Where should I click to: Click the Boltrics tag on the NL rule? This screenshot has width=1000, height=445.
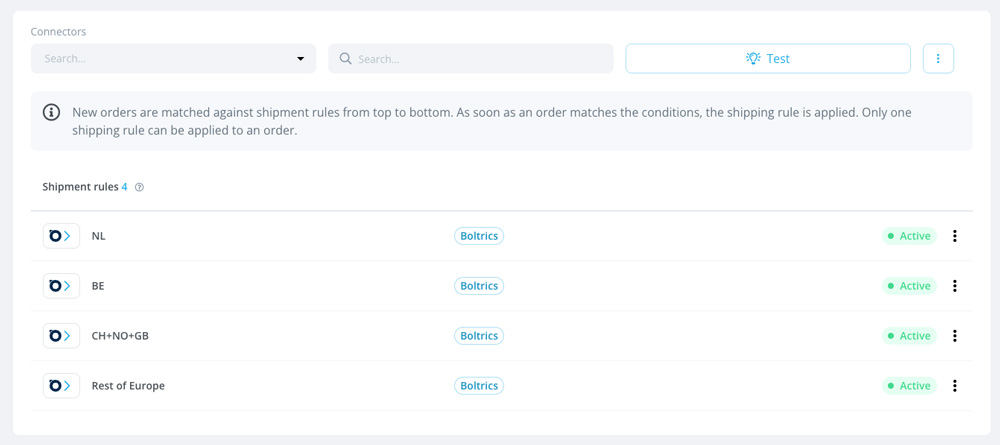tap(479, 236)
